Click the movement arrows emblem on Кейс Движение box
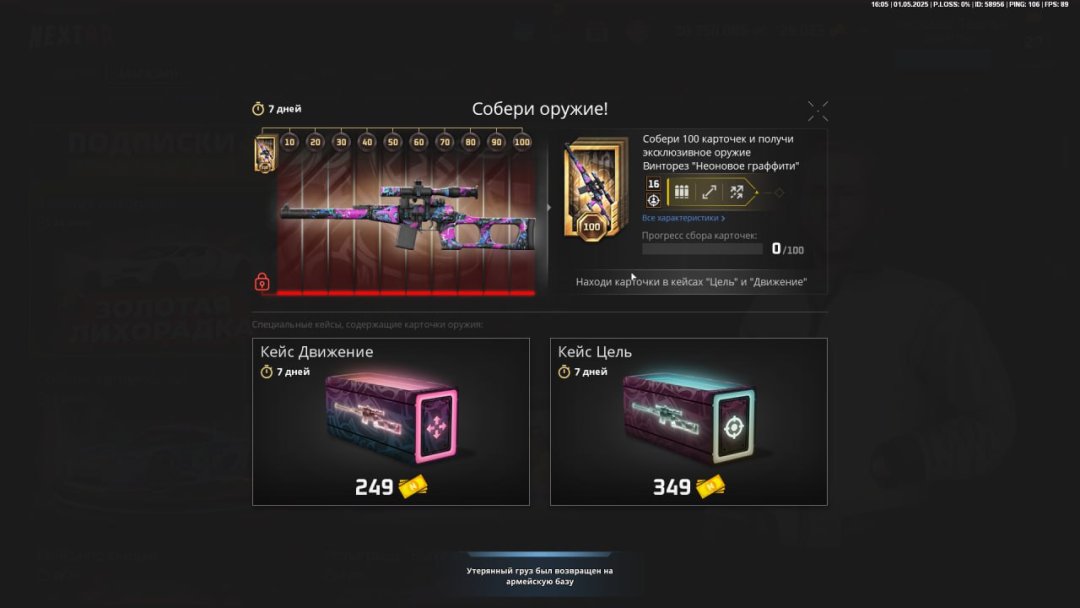This screenshot has height=608, width=1080. 436,428
